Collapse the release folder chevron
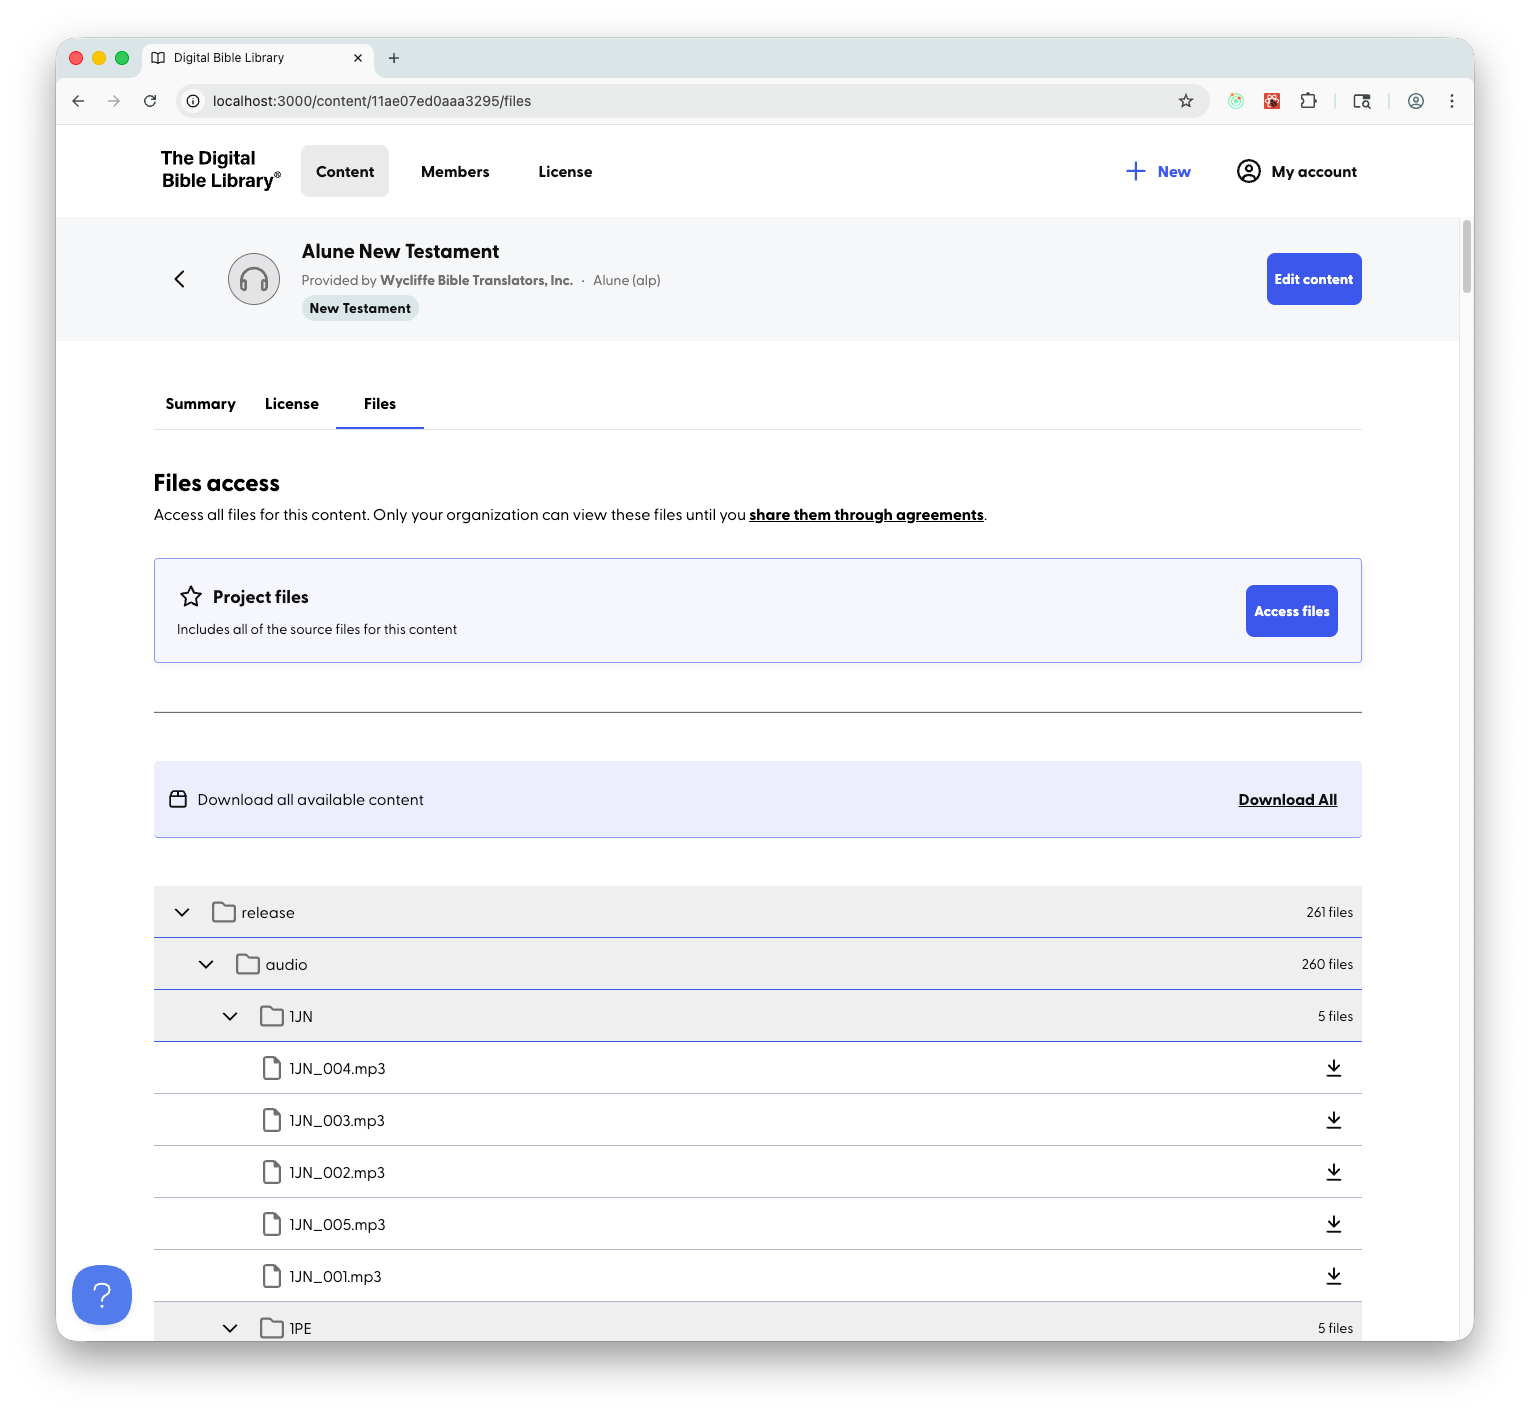Viewport: 1530px width, 1415px height. click(182, 912)
